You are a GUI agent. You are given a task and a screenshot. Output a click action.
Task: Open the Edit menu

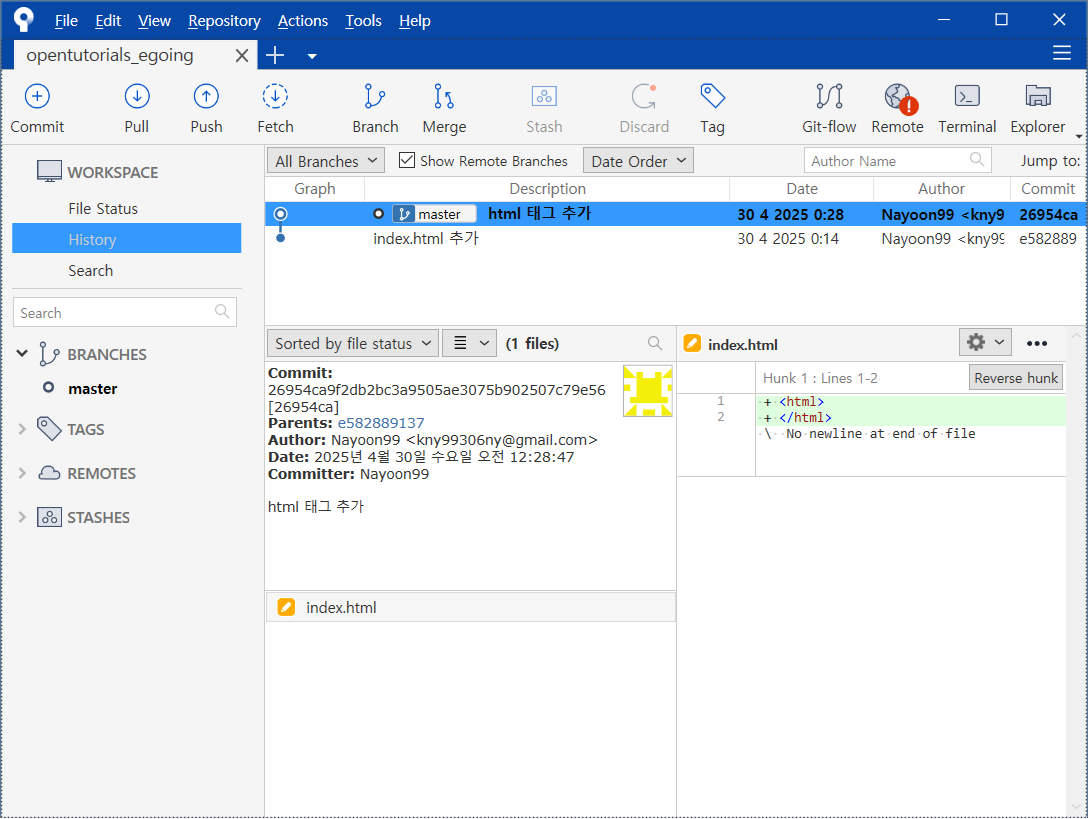point(108,21)
